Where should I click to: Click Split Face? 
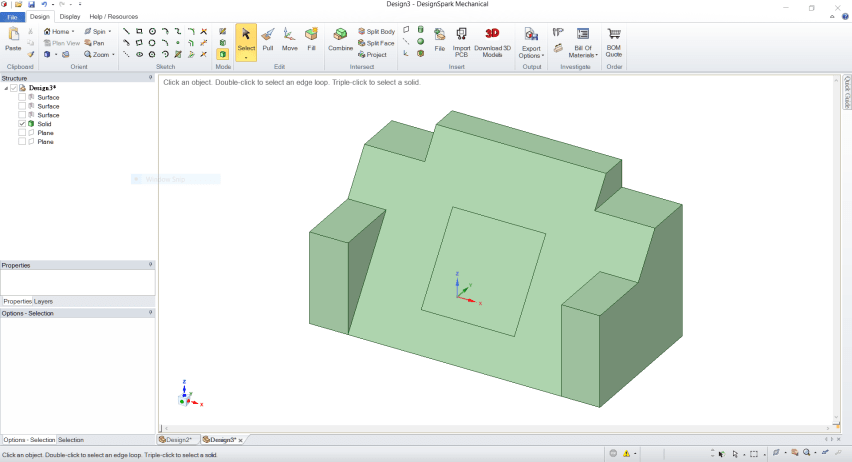pos(376,43)
